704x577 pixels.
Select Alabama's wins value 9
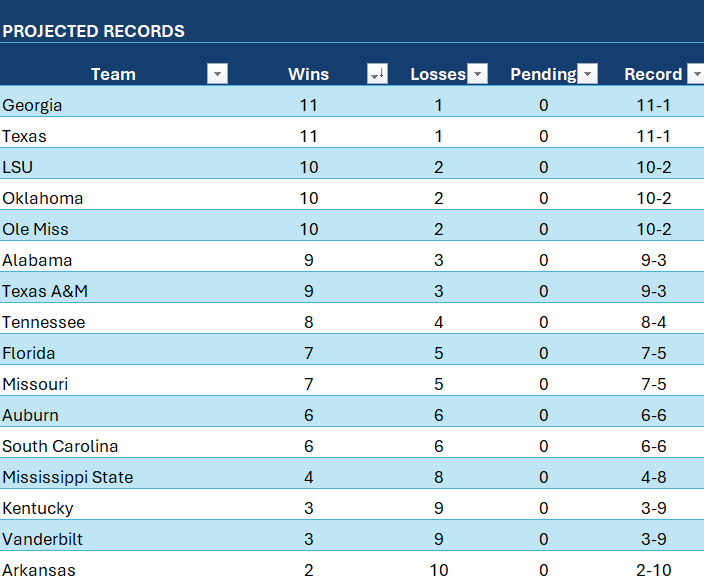[x=308, y=260]
